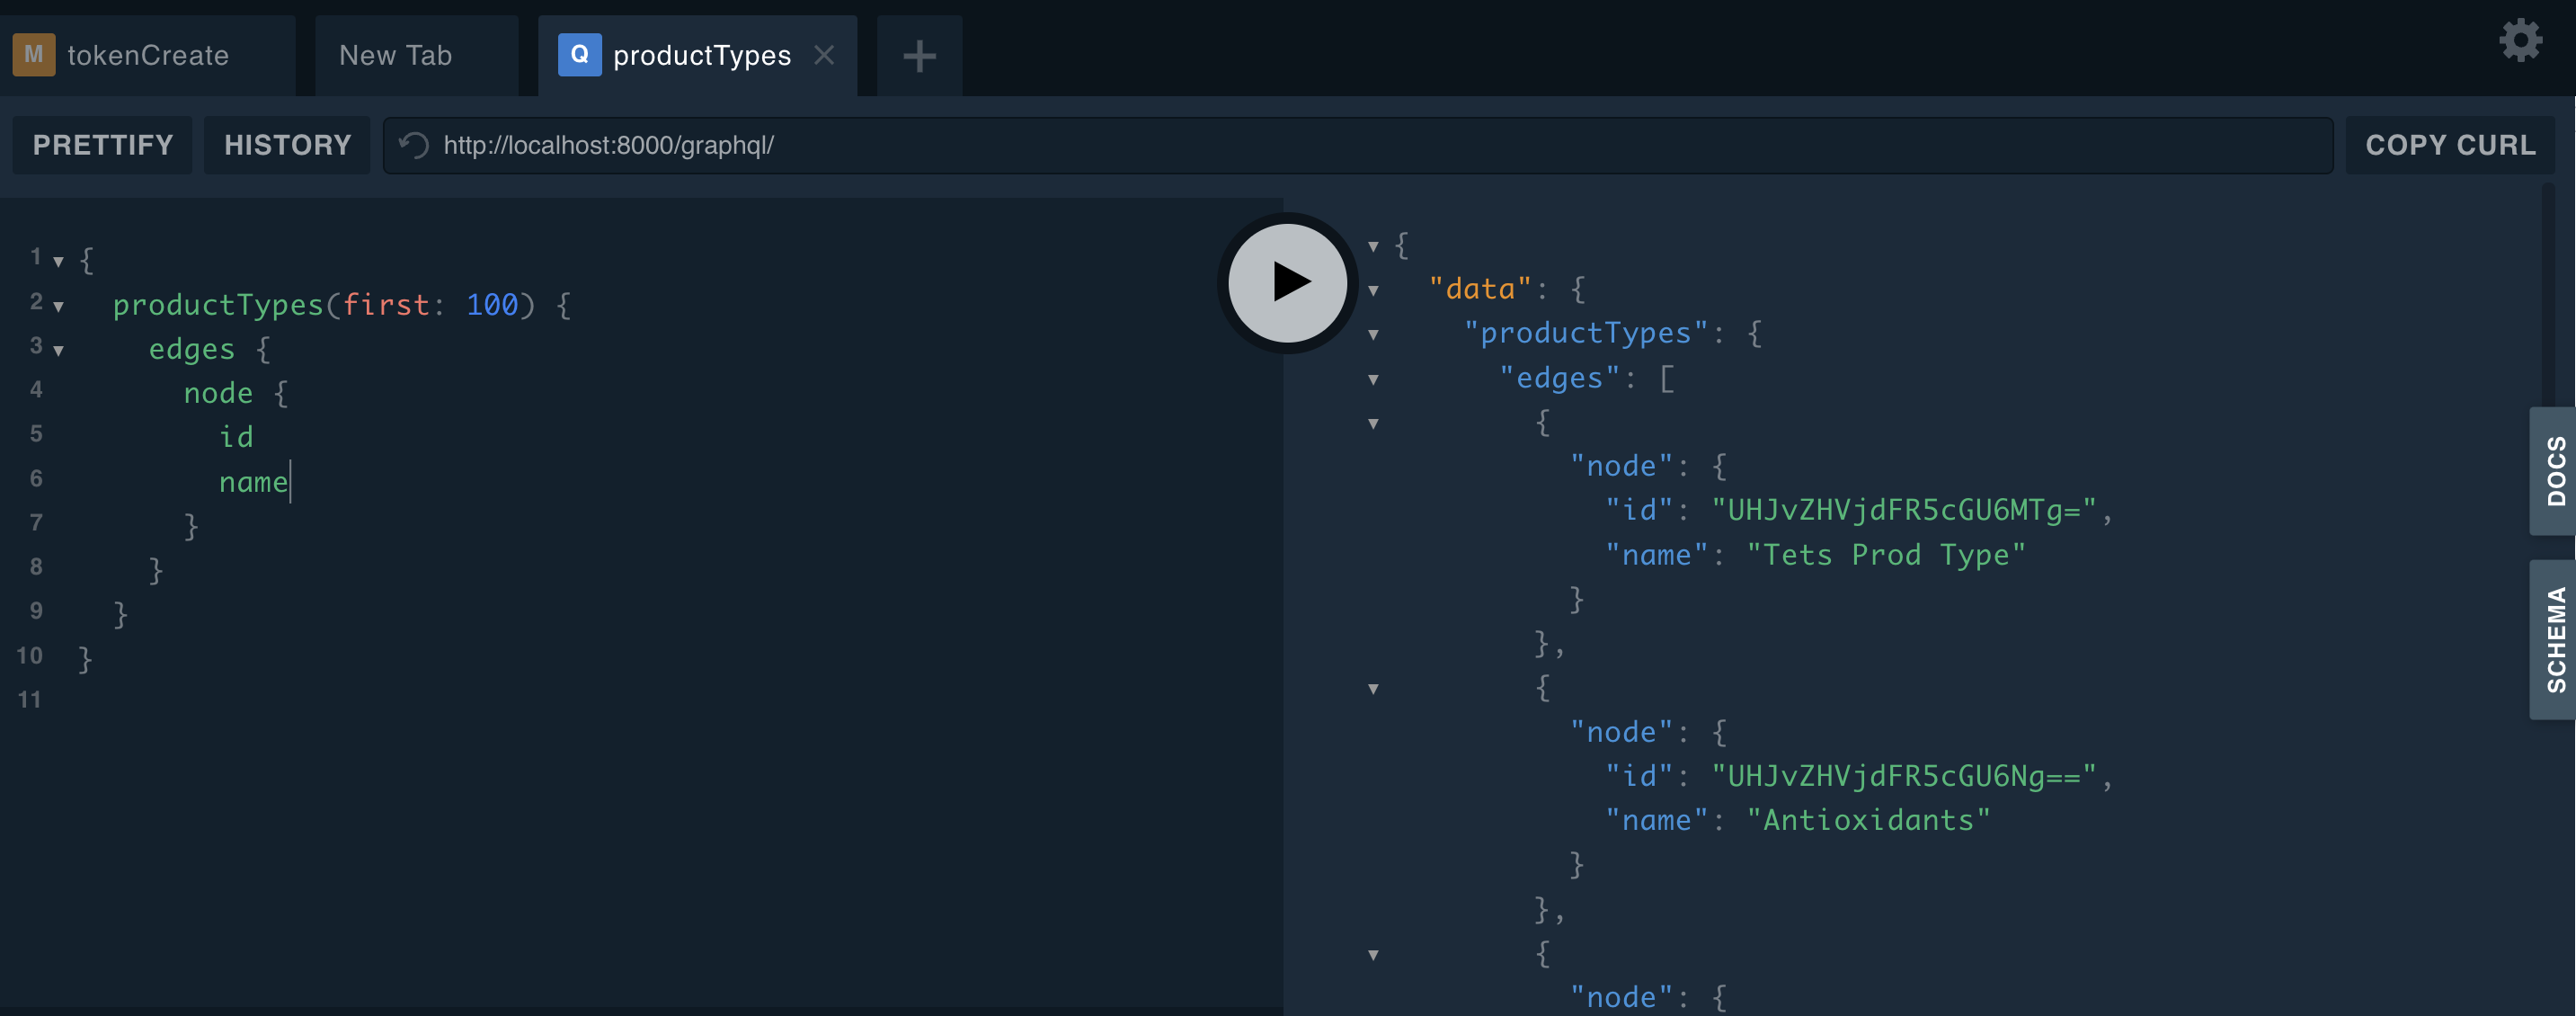The image size is (2576, 1016).
Task: Click the response pane vertical scrollbar
Action: [x=2547, y=300]
